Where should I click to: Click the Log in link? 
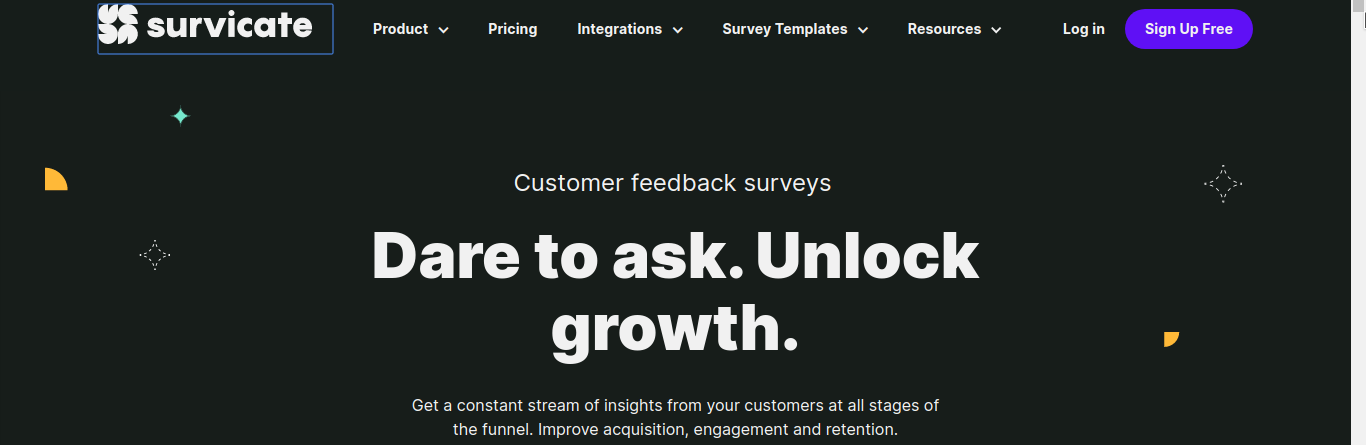1083,29
